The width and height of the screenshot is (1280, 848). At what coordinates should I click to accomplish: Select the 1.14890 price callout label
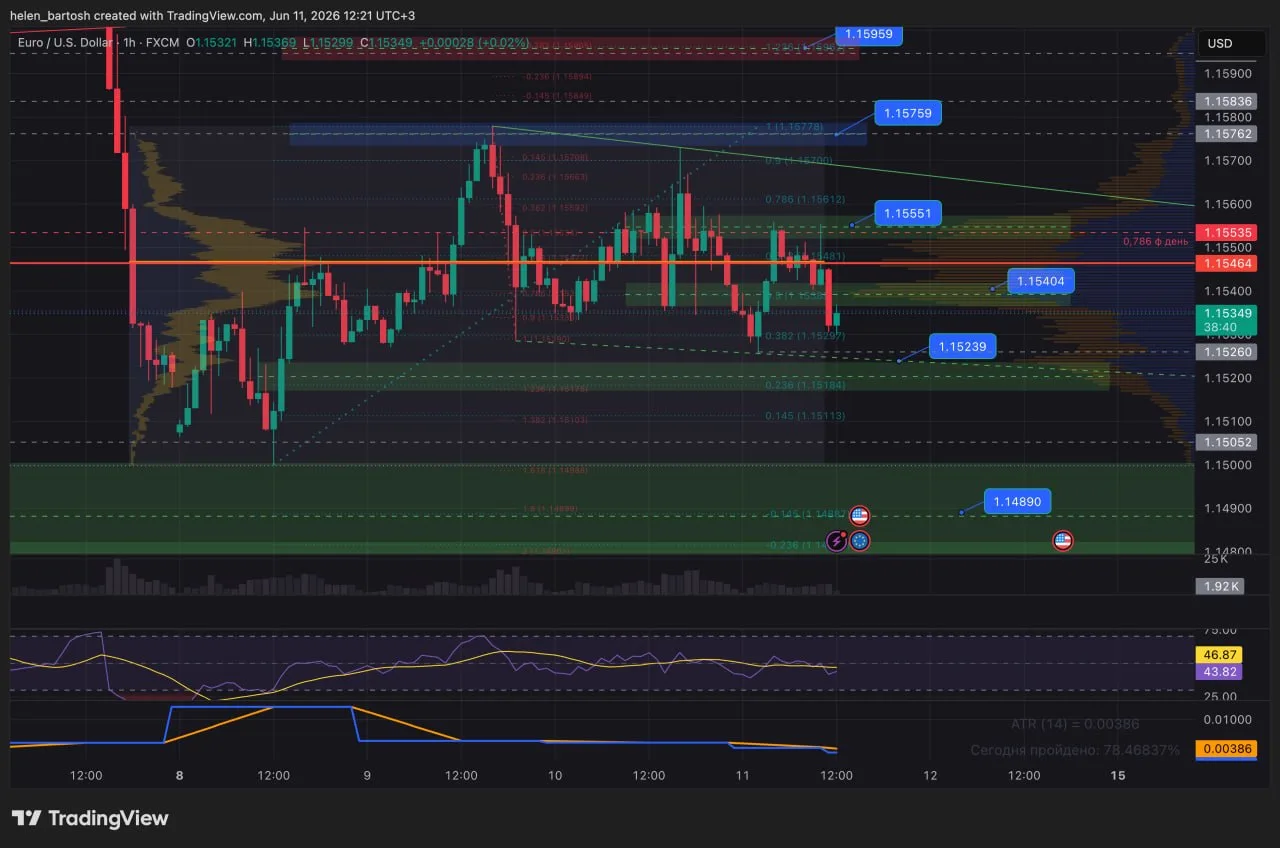(1018, 501)
